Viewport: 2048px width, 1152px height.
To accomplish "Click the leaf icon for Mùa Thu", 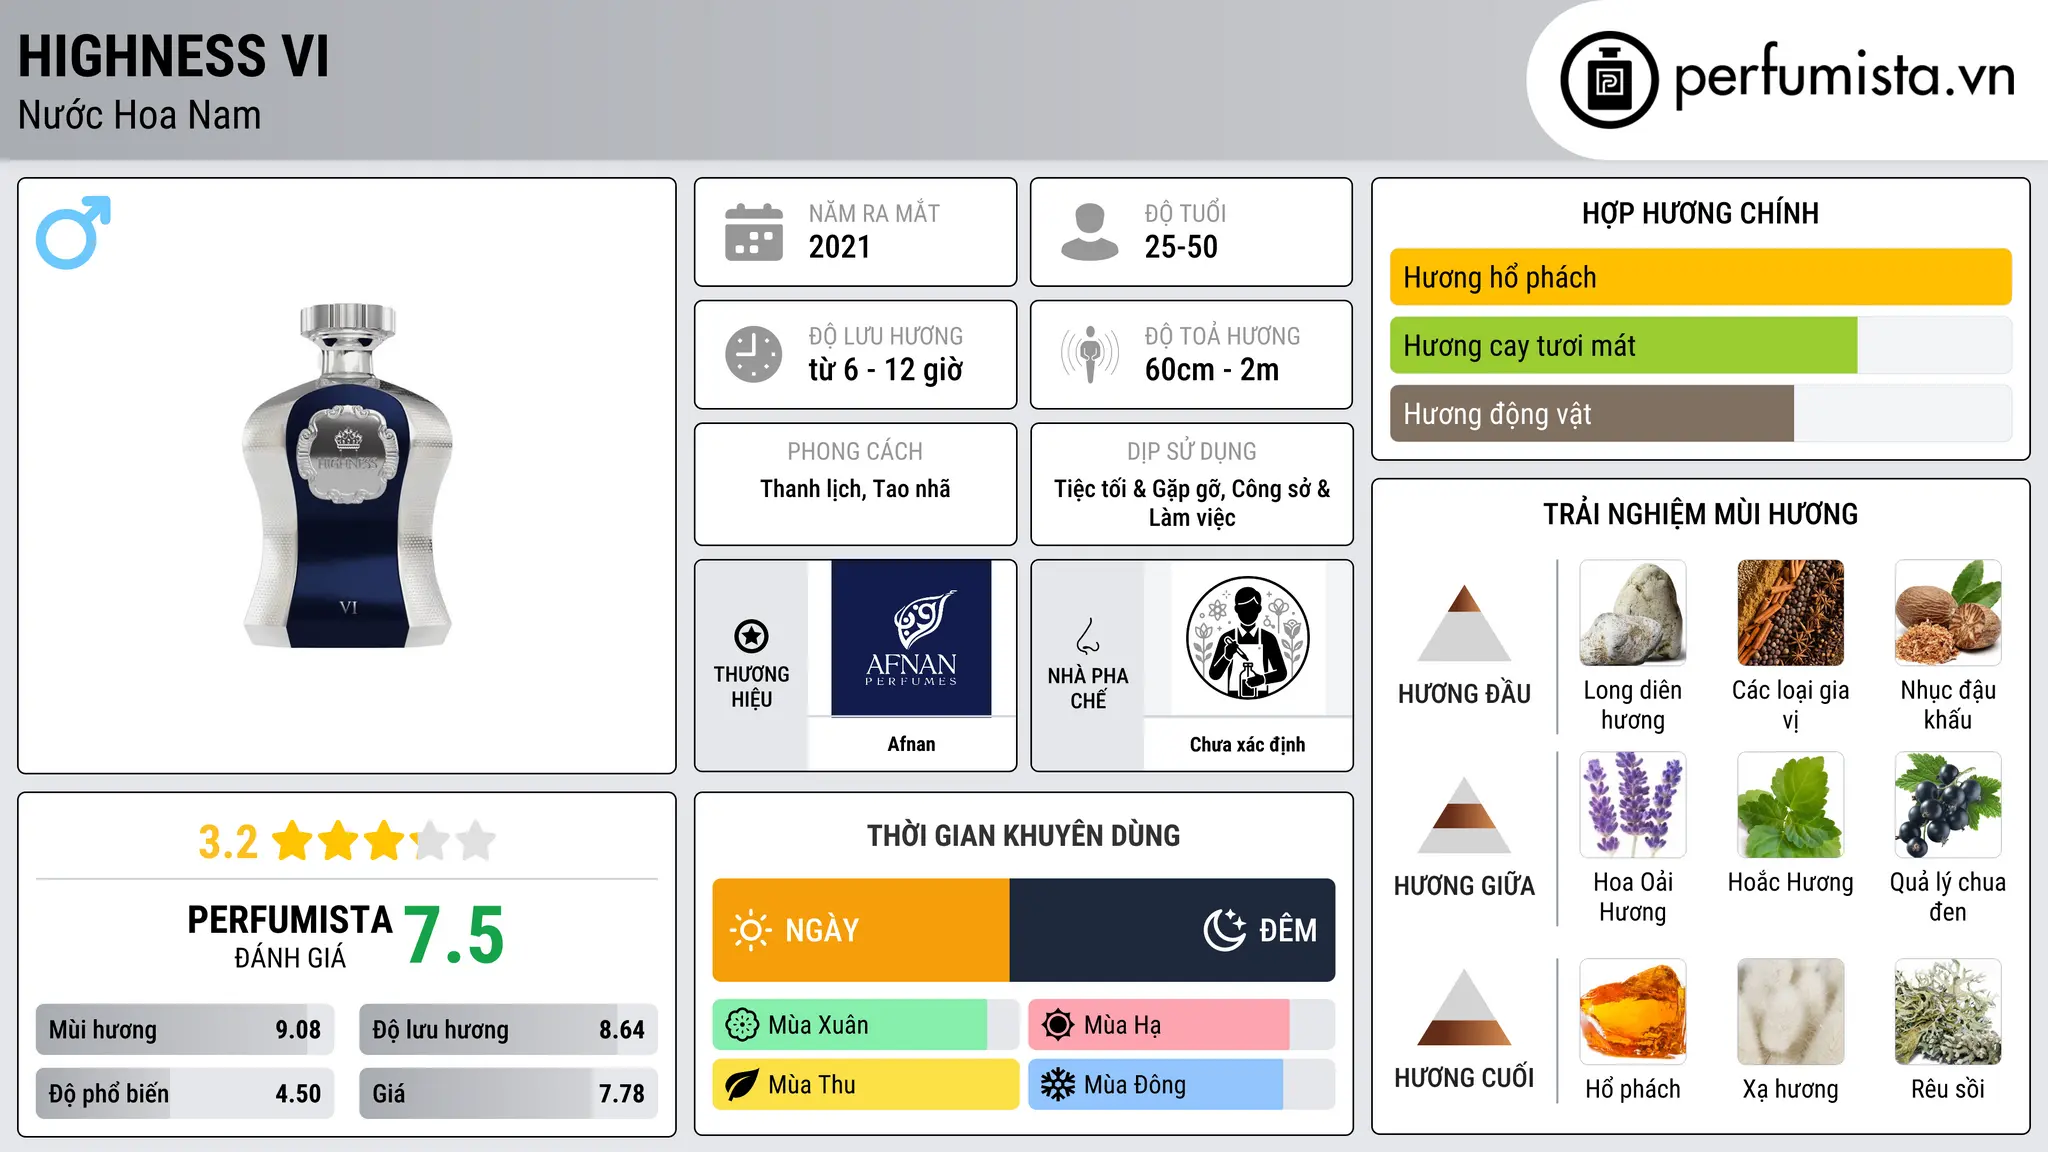I will (742, 1085).
